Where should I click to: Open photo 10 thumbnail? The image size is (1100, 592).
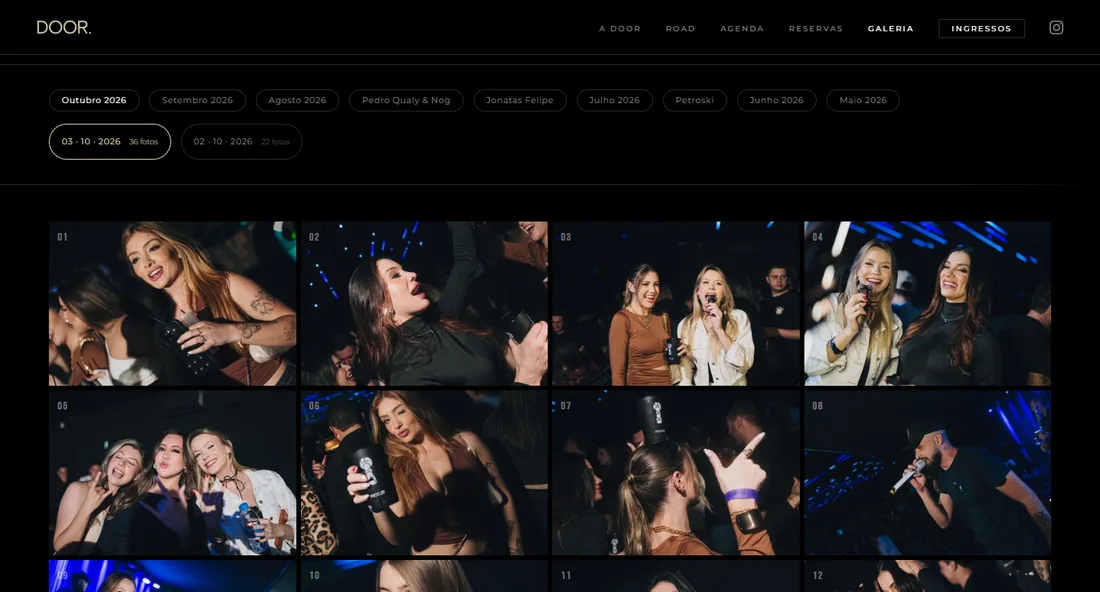pos(424,576)
